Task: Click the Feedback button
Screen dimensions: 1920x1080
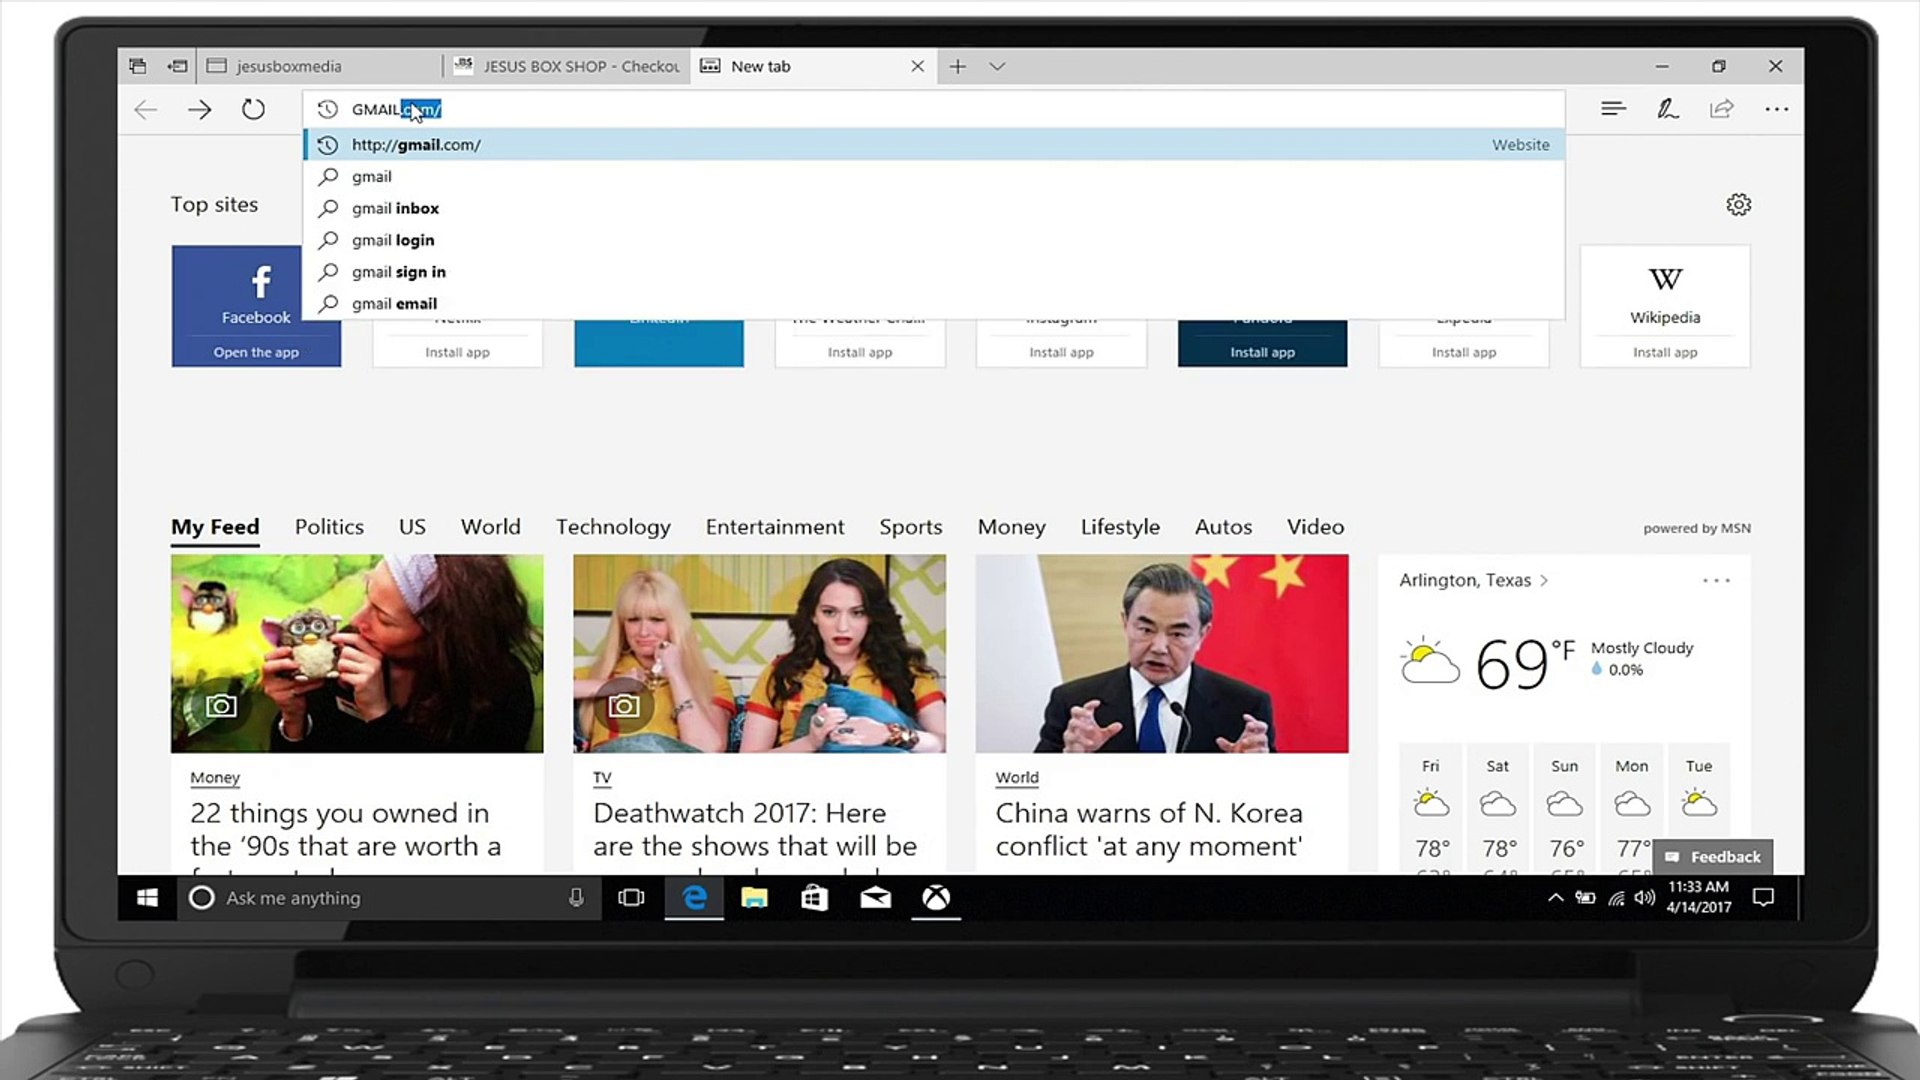Action: [1713, 857]
